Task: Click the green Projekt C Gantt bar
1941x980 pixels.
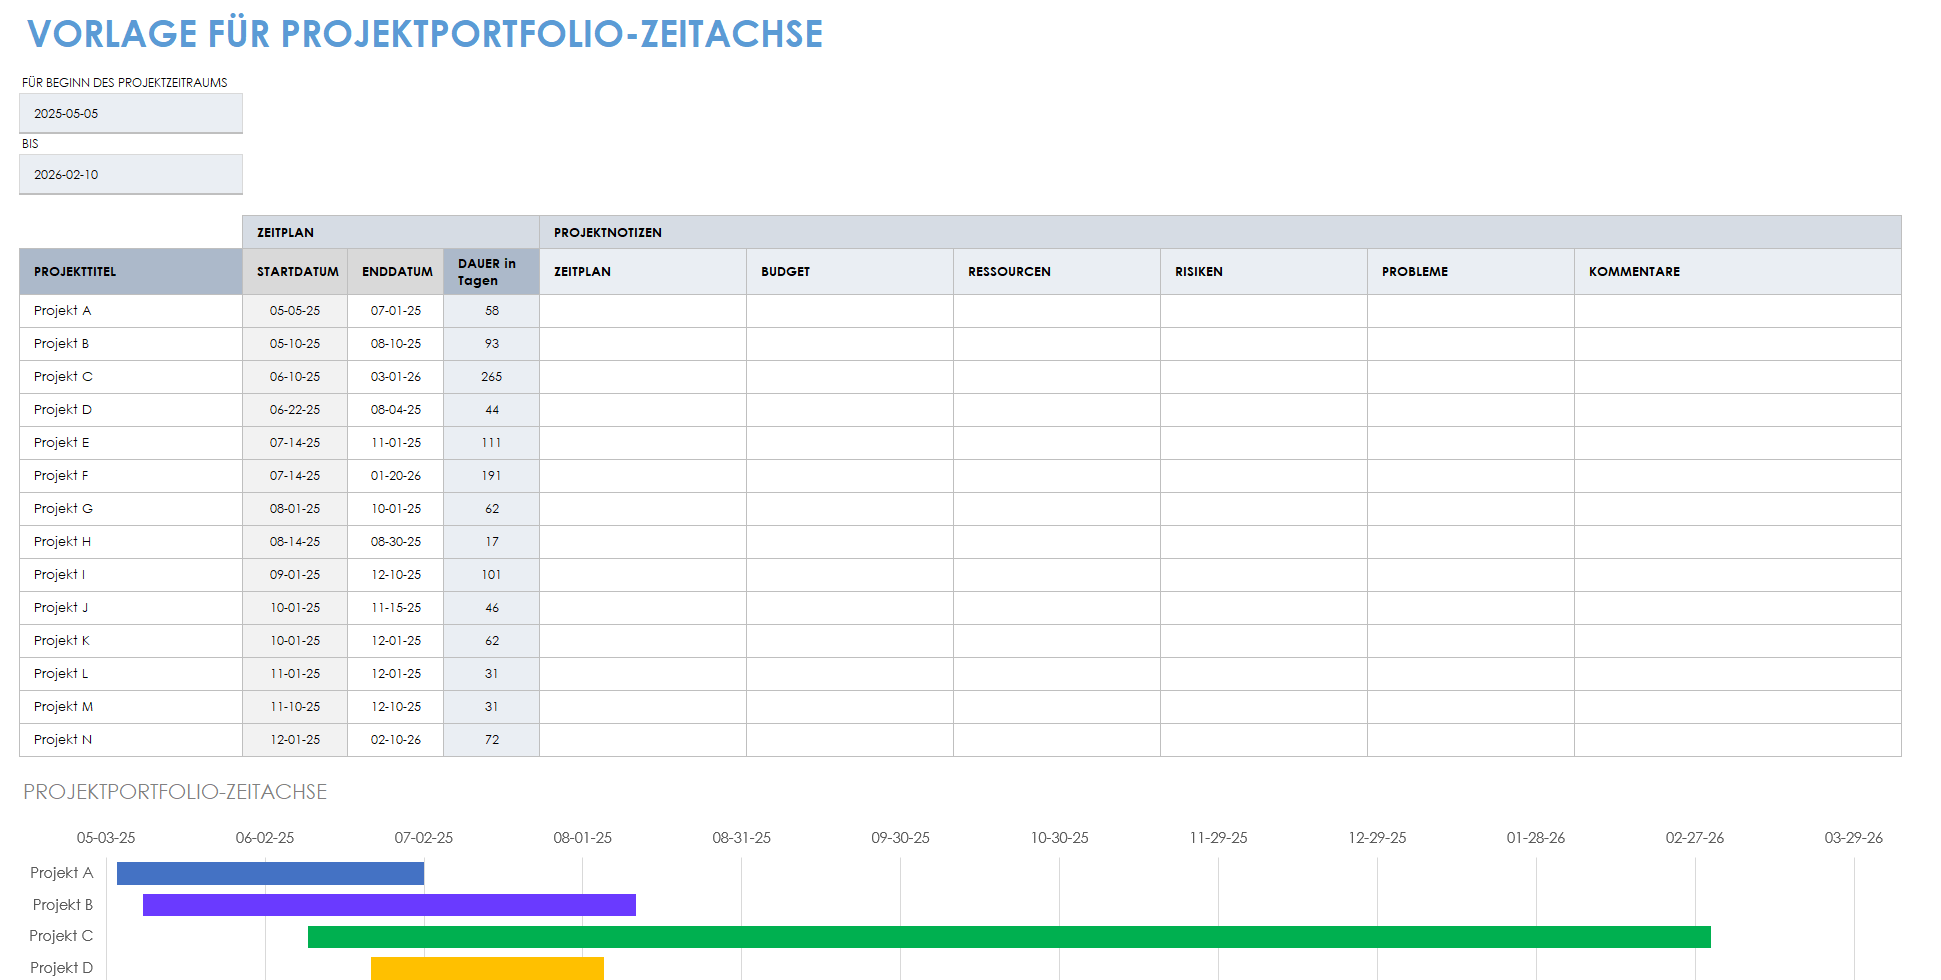Action: (x=1009, y=937)
